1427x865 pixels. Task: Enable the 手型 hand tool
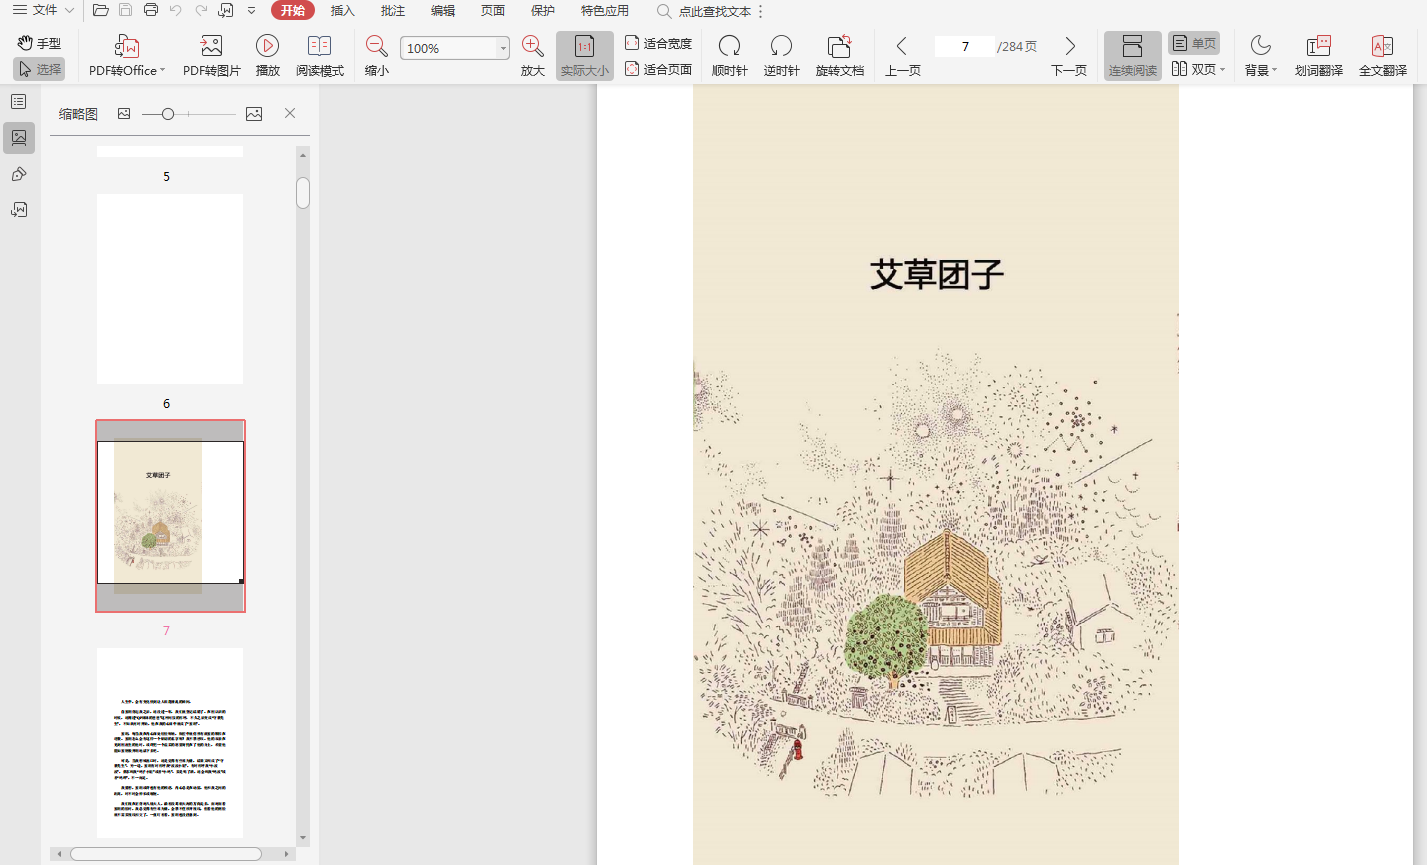point(39,43)
